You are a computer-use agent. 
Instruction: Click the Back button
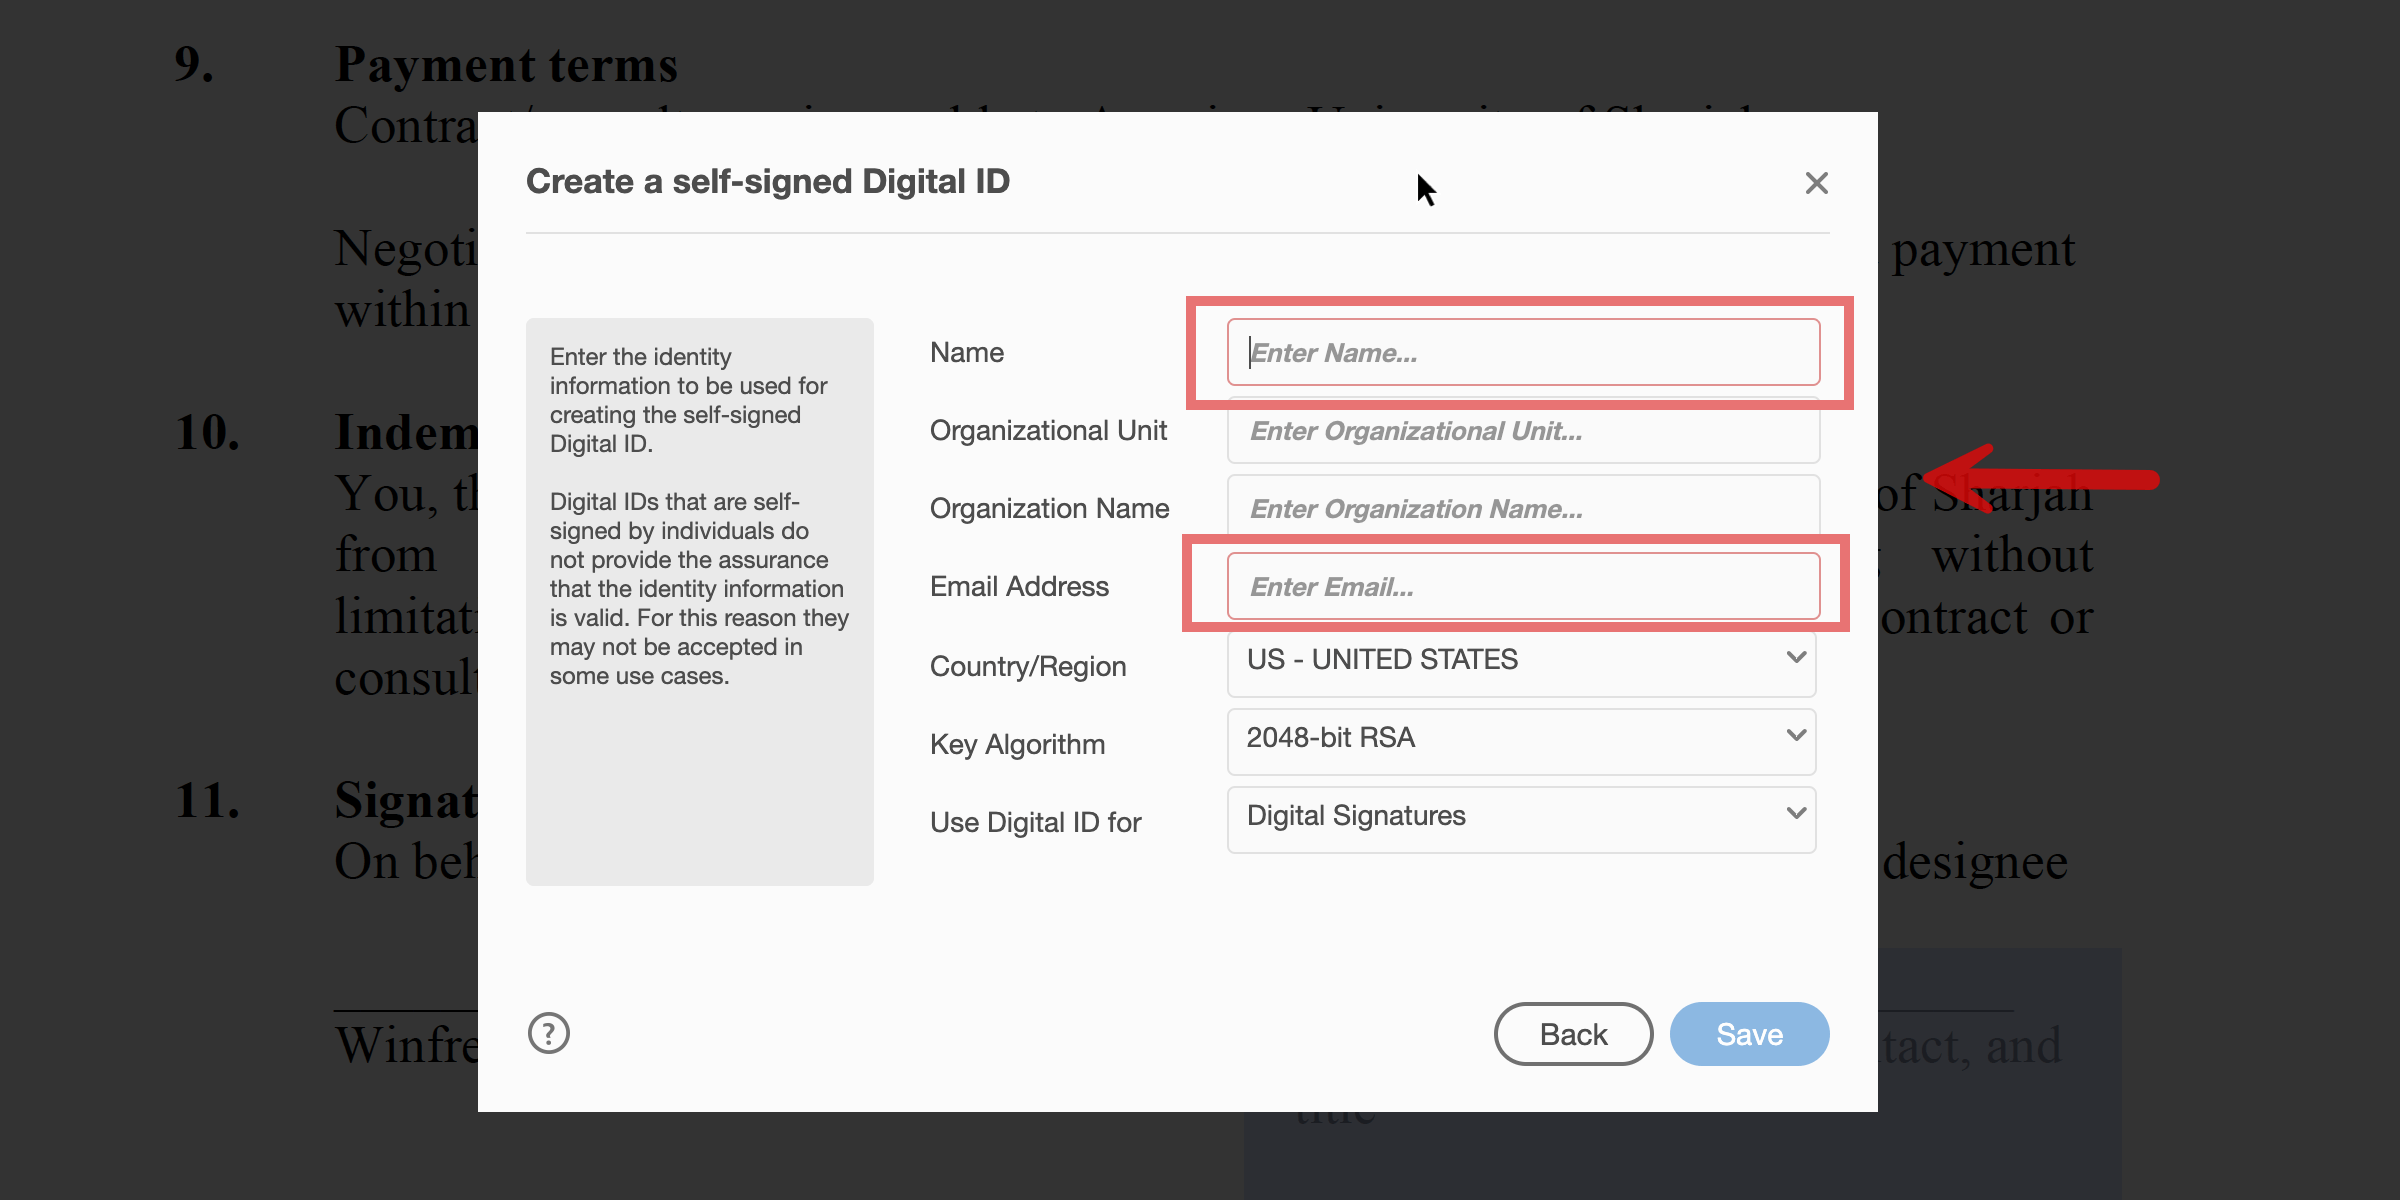point(1572,1034)
